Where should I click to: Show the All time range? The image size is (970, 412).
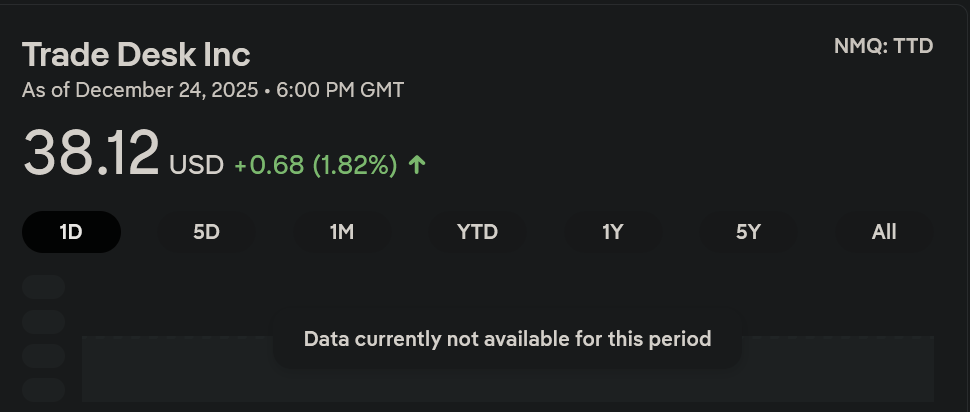tap(884, 232)
